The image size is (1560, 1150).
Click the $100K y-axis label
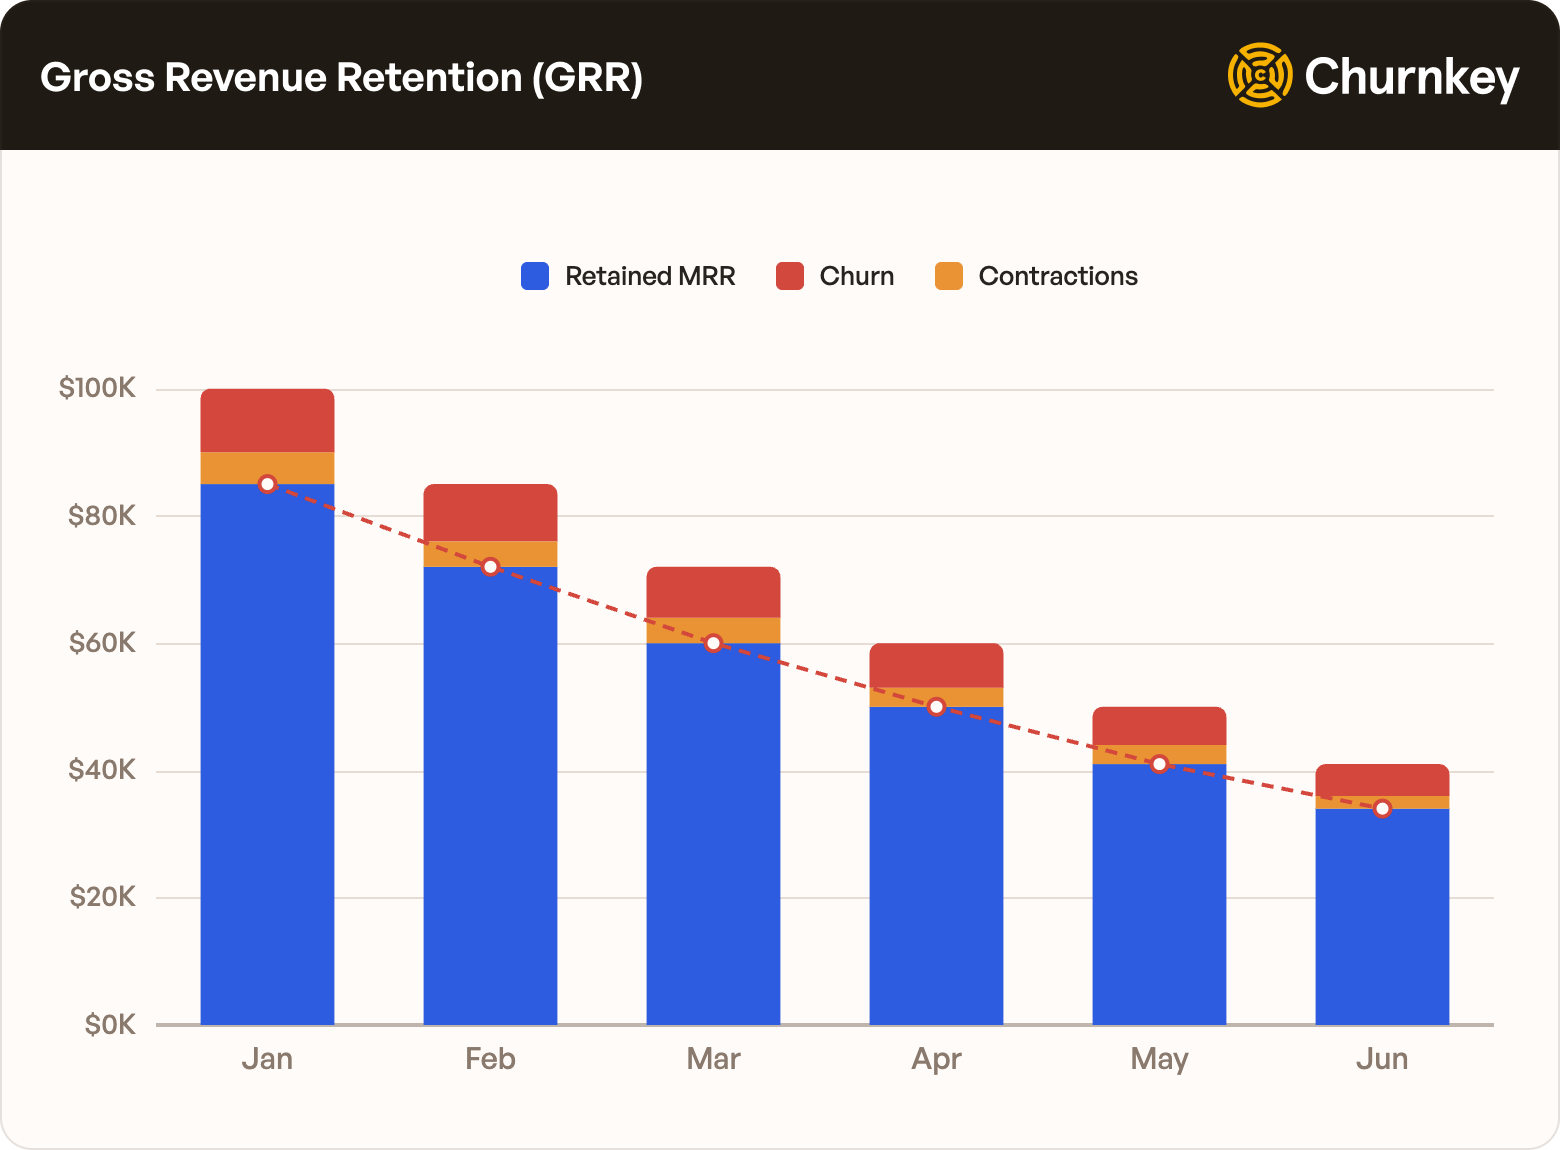pyautogui.click(x=97, y=389)
